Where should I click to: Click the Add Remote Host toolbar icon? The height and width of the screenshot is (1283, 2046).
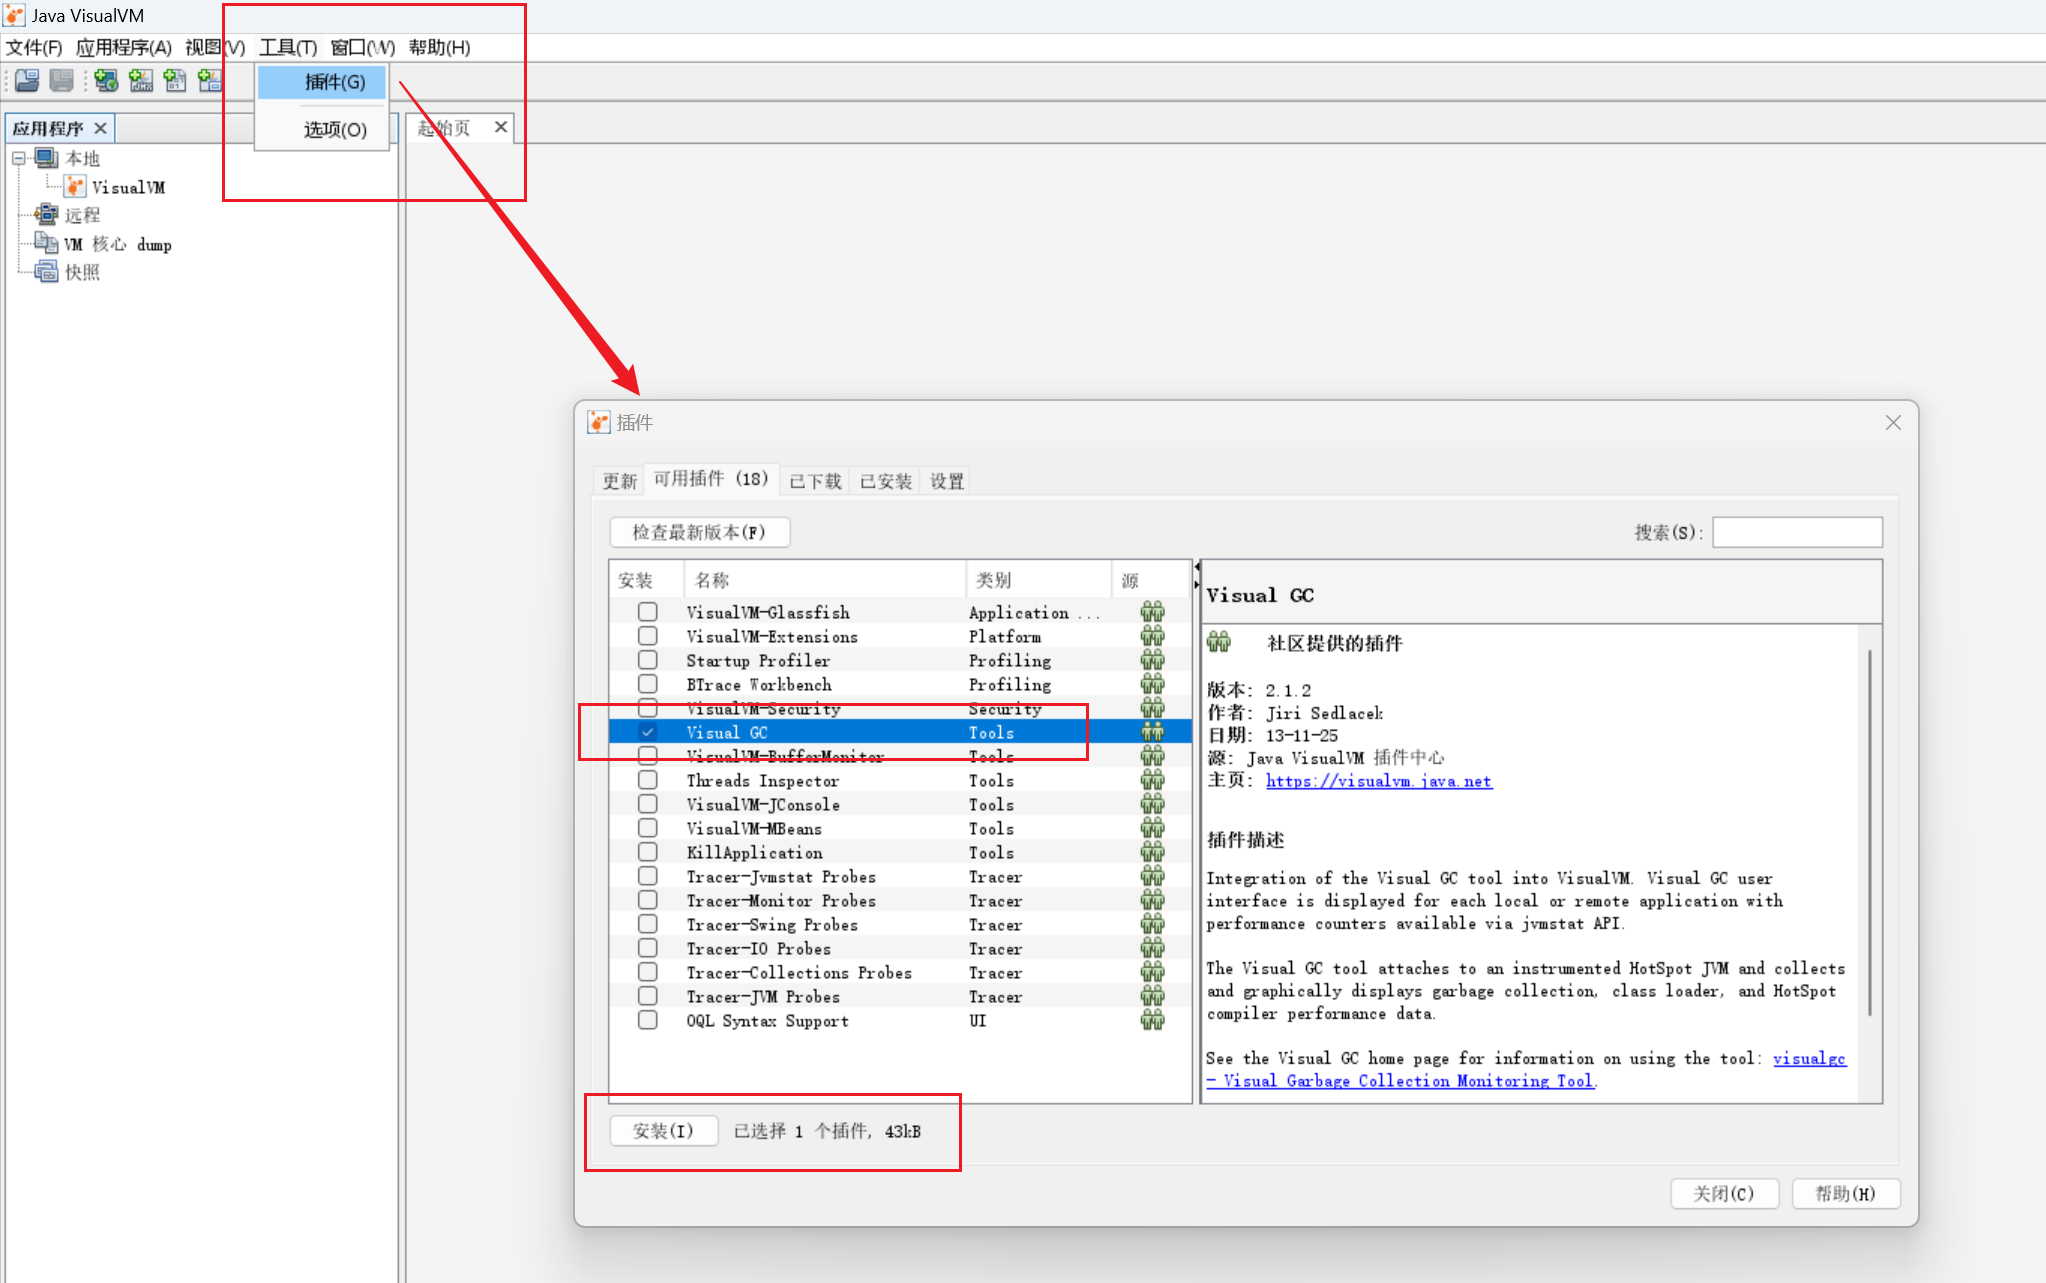point(106,81)
